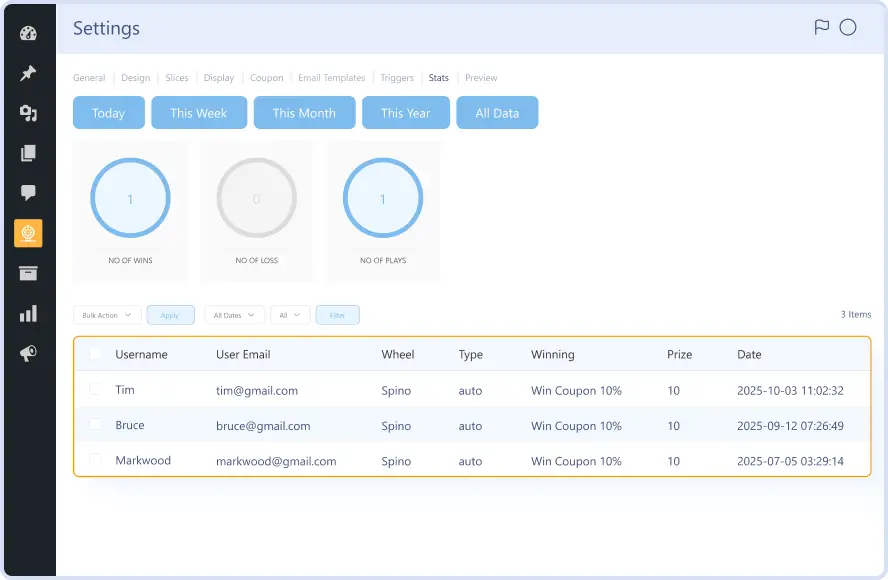Toggle the select-all checkbox in table header

click(x=95, y=354)
